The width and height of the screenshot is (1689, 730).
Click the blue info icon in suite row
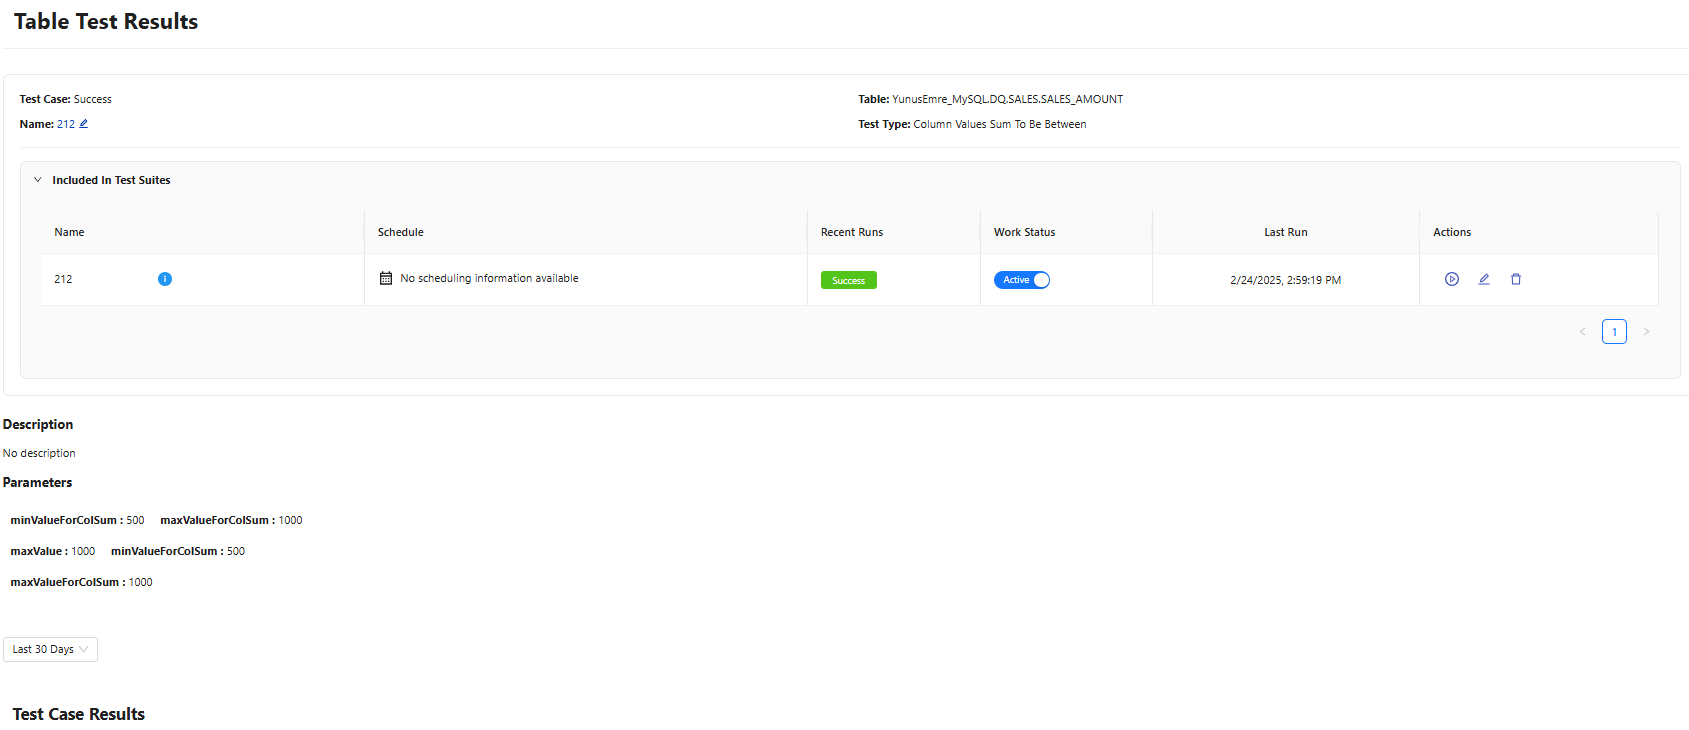(165, 279)
